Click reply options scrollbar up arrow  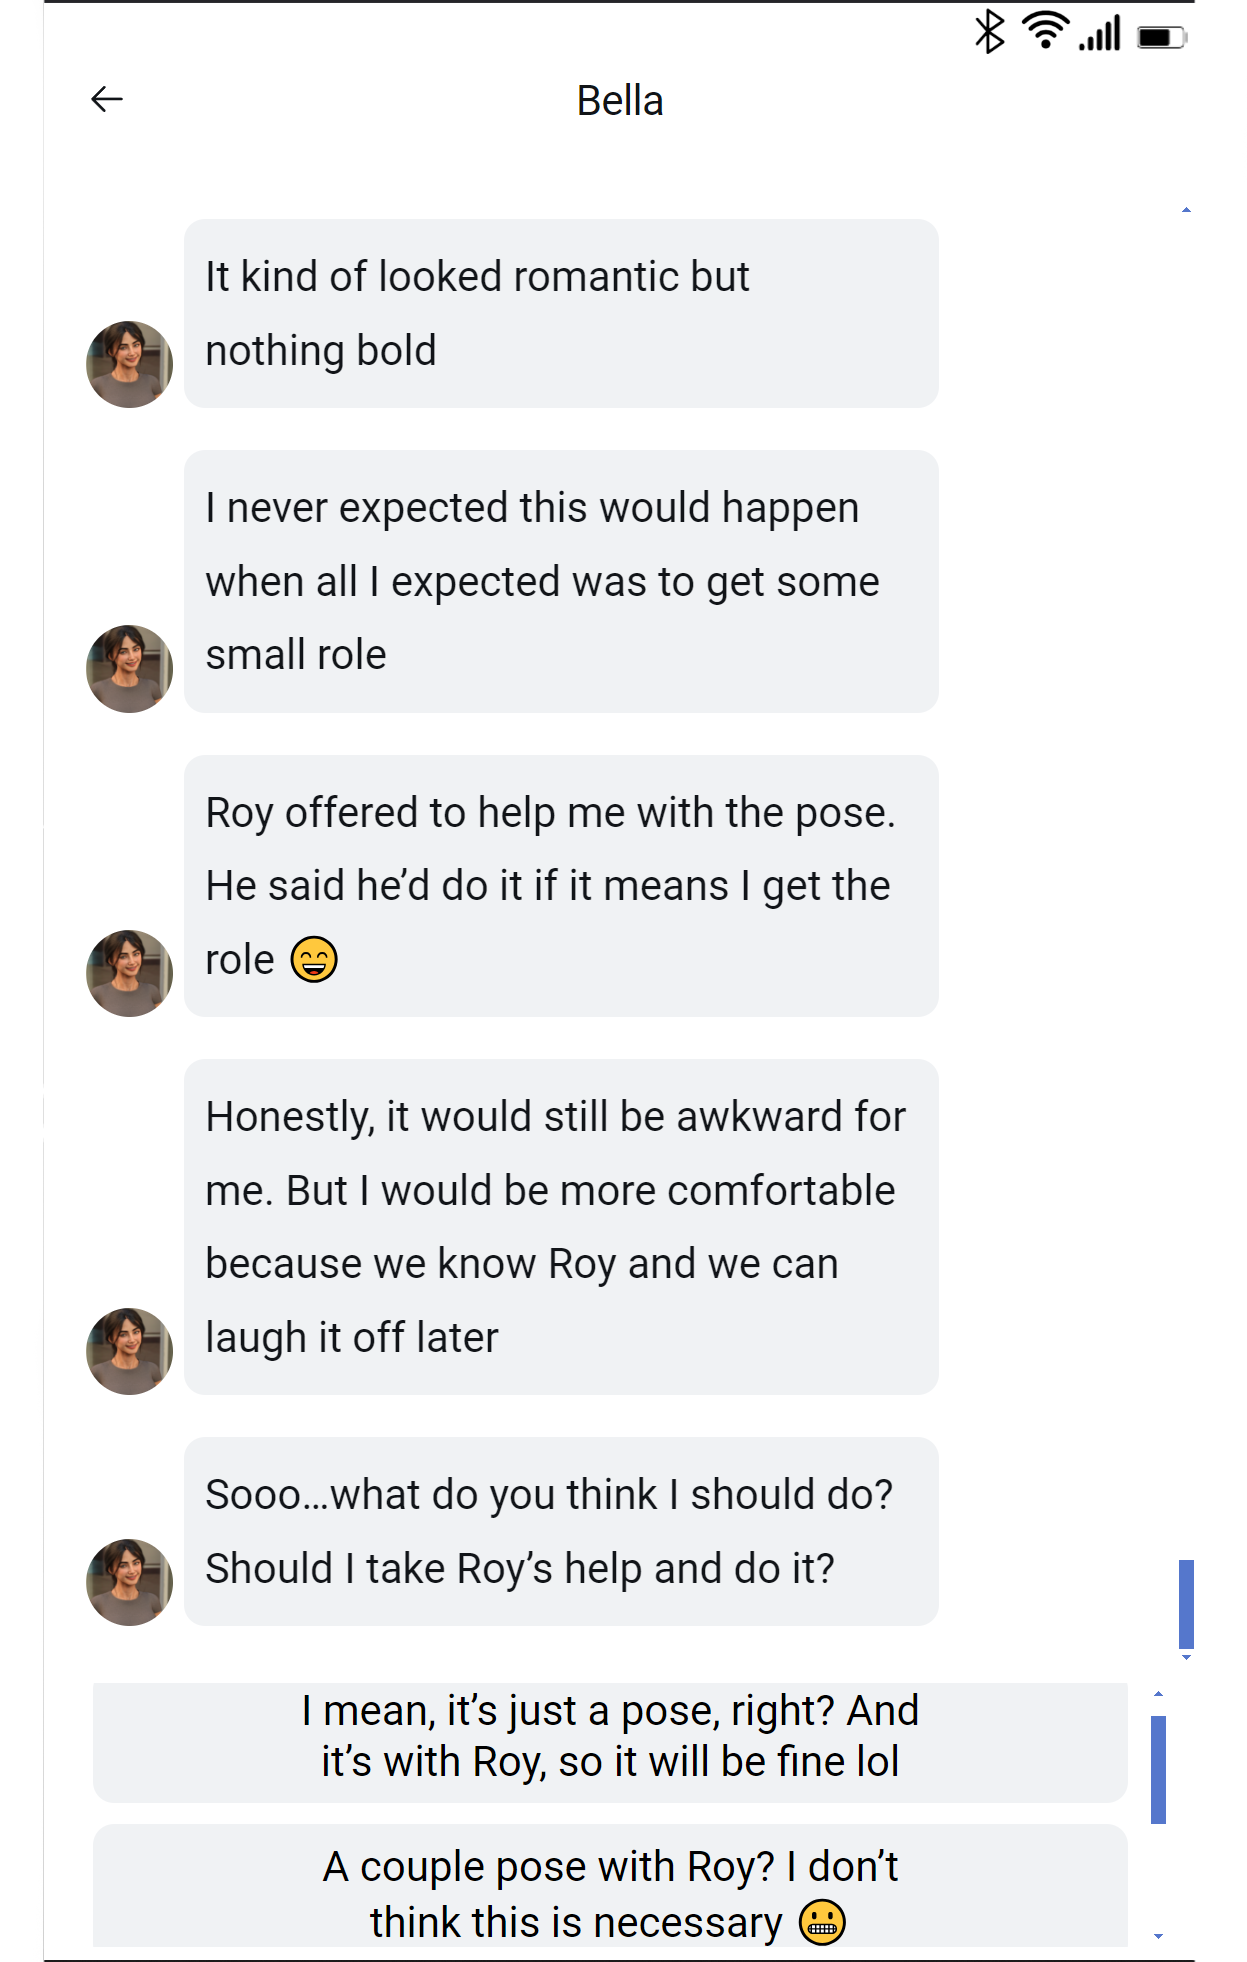1158,1694
